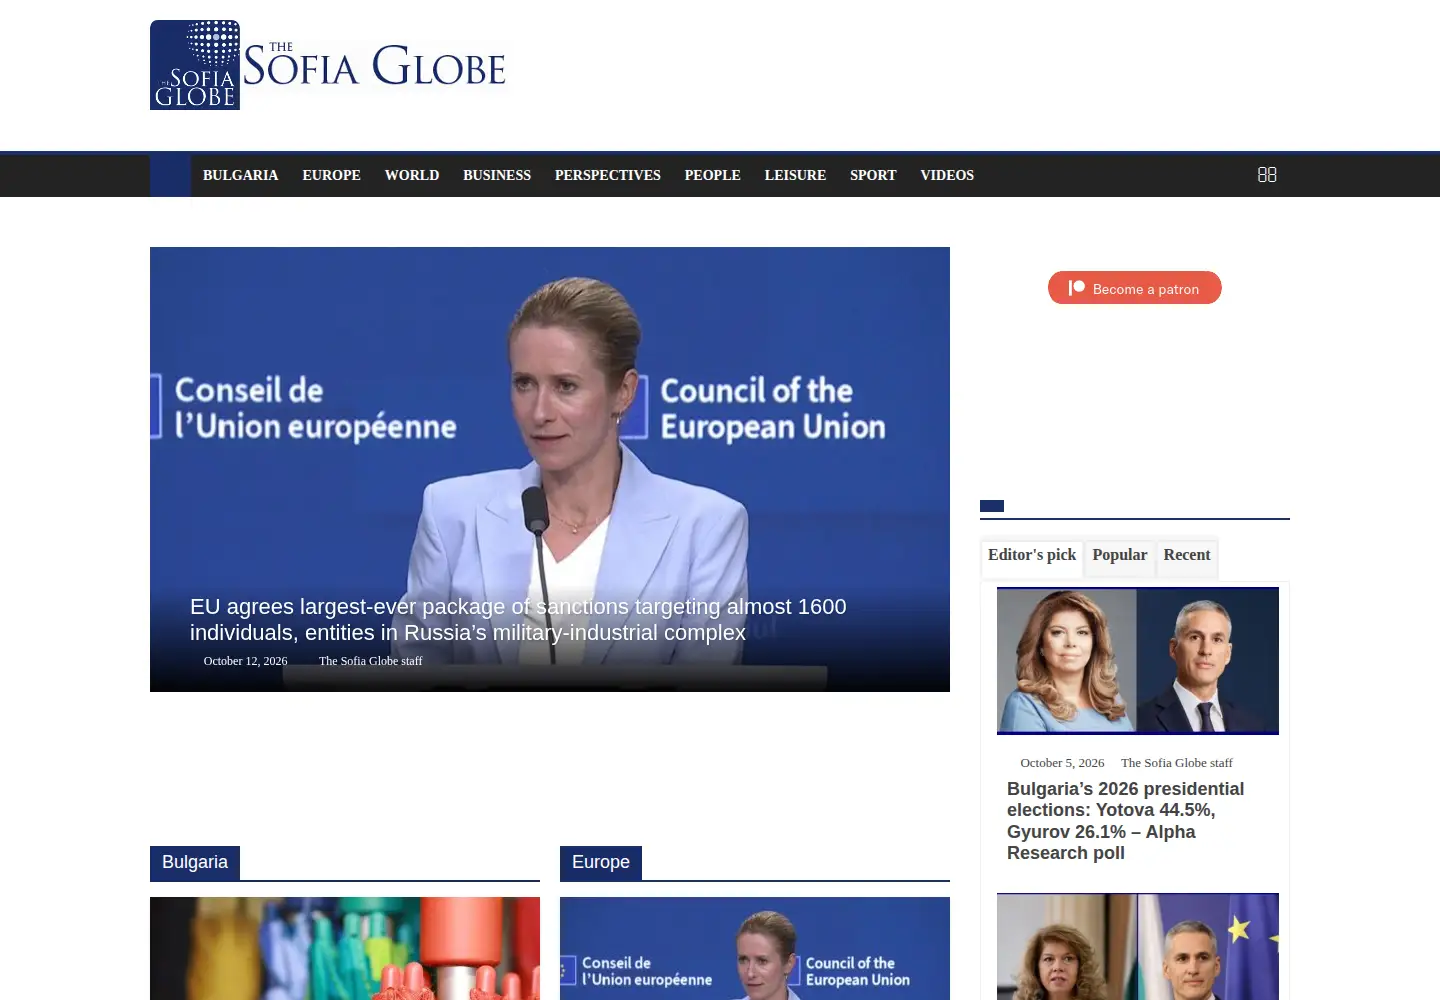This screenshot has width=1440, height=1000.
Task: Open the sidebar thumbnail with the EU flag
Action: click(x=1138, y=946)
